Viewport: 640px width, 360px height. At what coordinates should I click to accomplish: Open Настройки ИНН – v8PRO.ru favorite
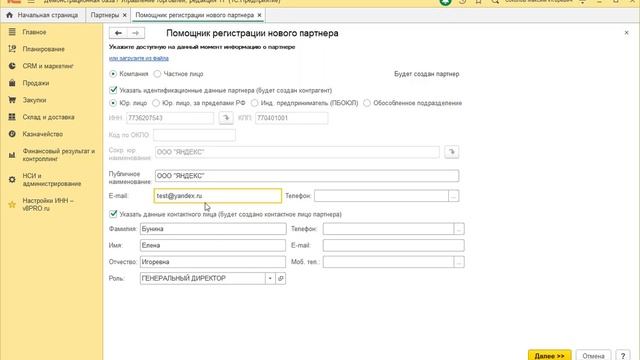click(x=48, y=204)
